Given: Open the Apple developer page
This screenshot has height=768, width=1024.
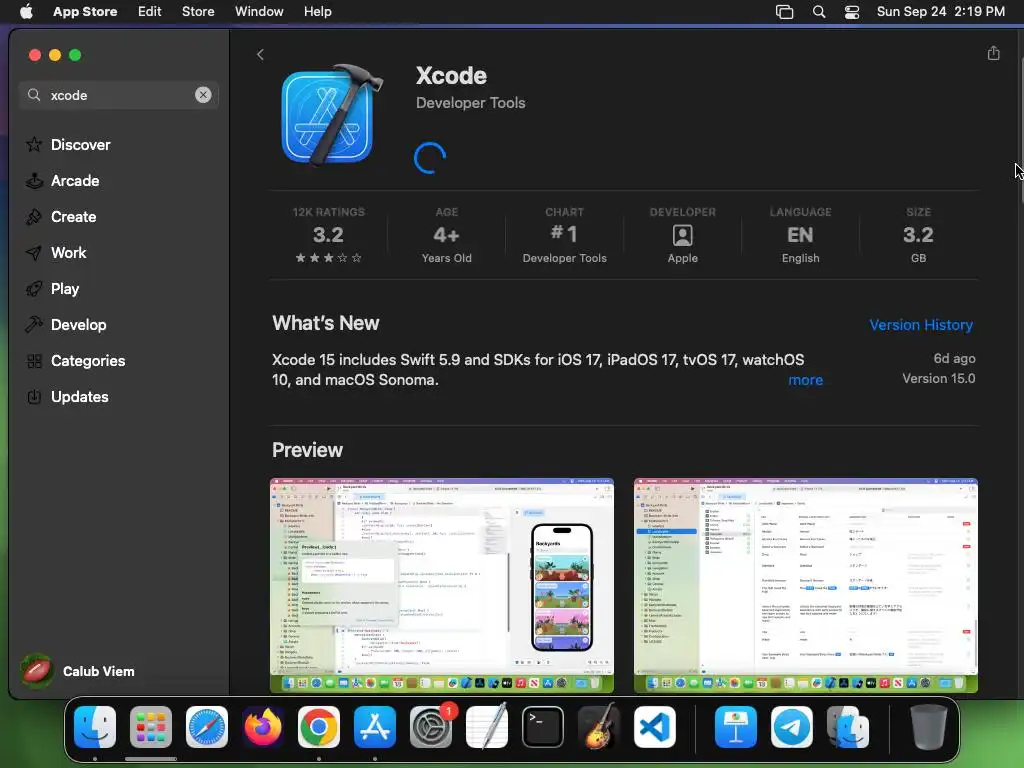Looking at the screenshot, I should pyautogui.click(x=682, y=235).
